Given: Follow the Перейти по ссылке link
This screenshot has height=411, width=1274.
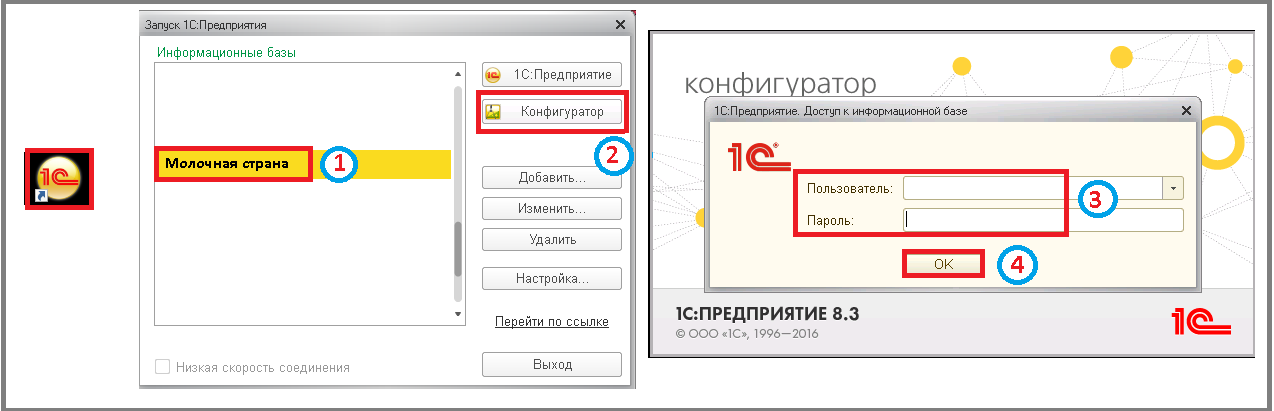Looking at the screenshot, I should pyautogui.click(x=552, y=321).
